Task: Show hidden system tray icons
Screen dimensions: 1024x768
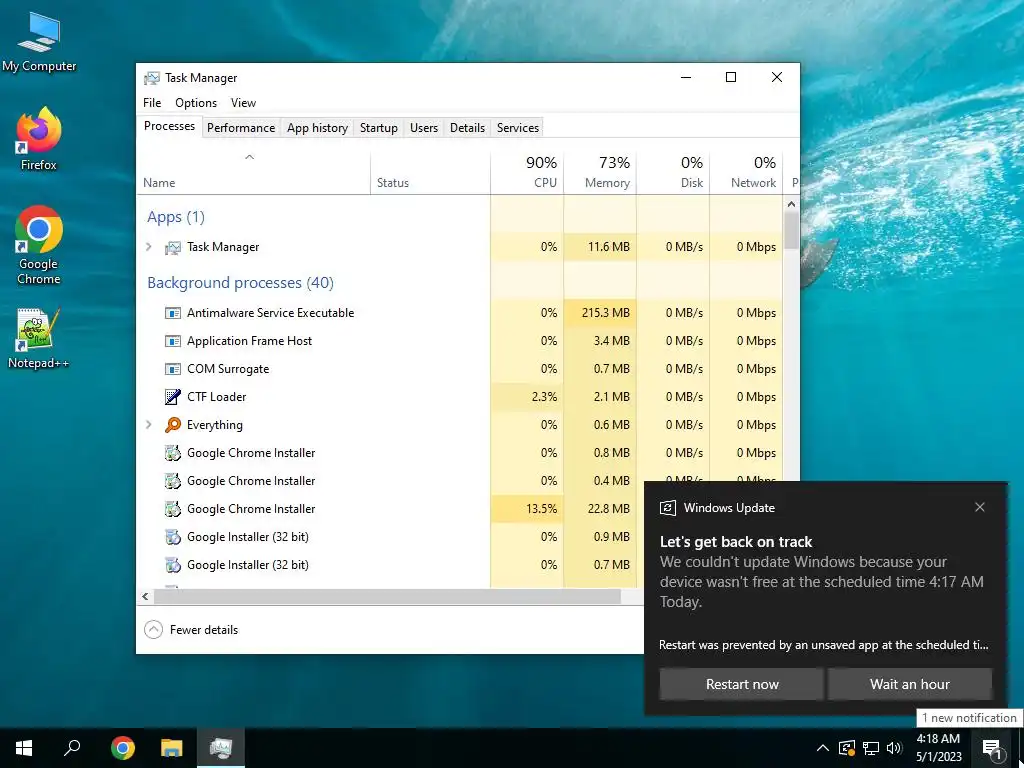Action: (x=823, y=748)
